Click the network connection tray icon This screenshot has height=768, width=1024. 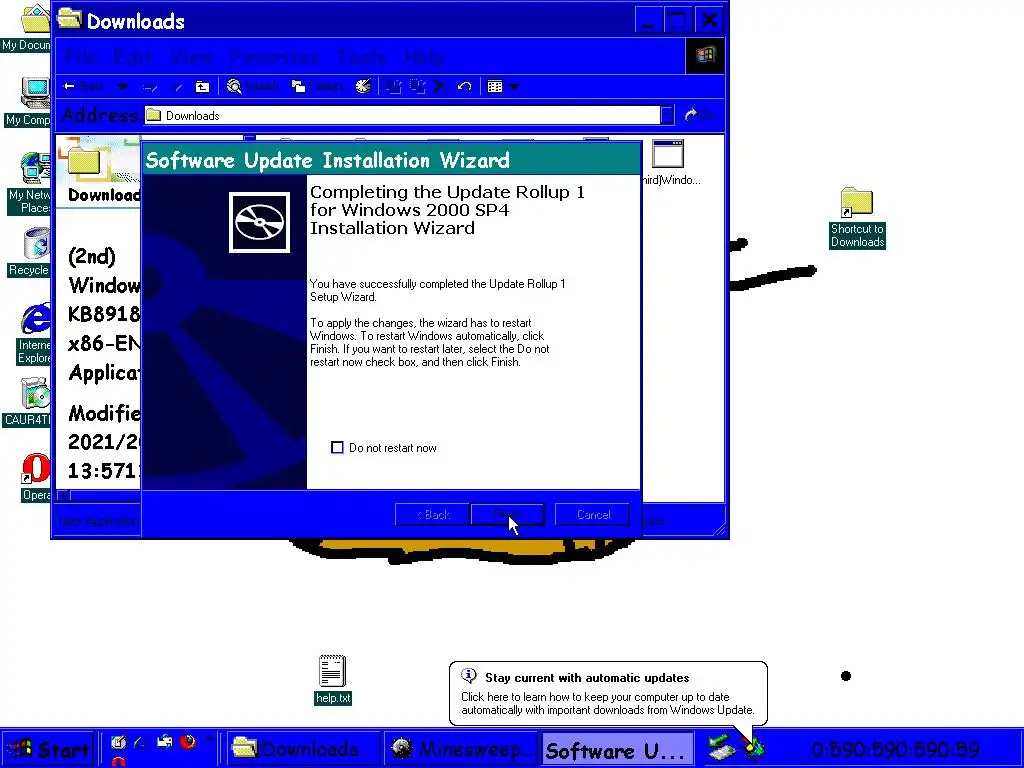[720, 748]
